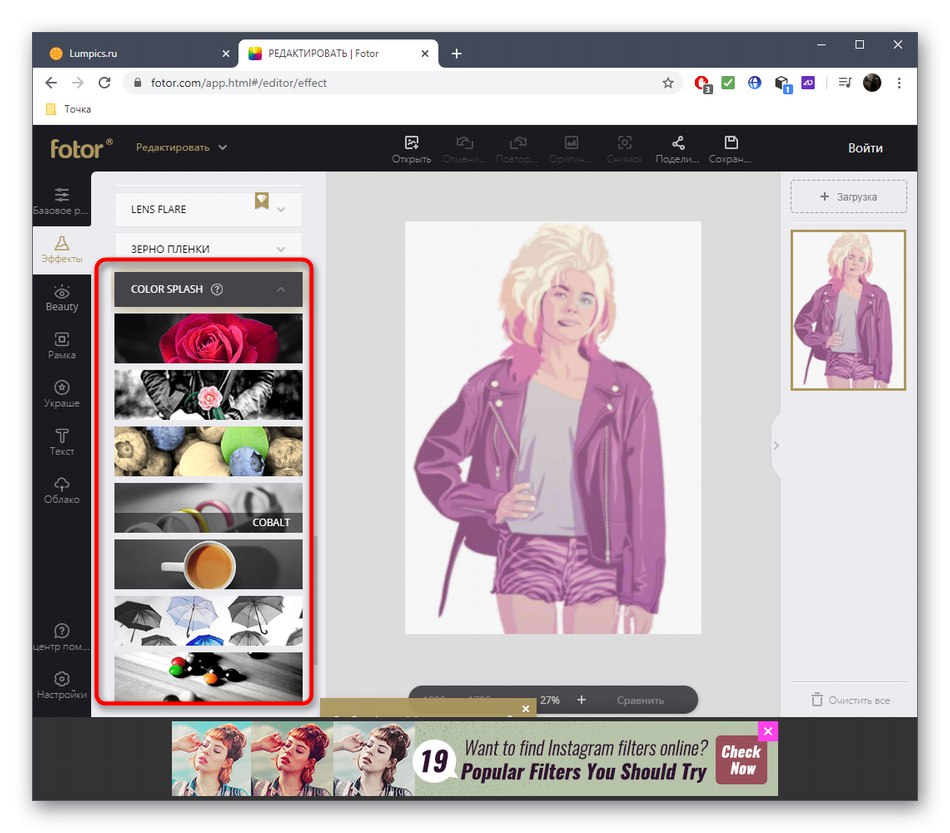Click the Войти login button

(865, 148)
